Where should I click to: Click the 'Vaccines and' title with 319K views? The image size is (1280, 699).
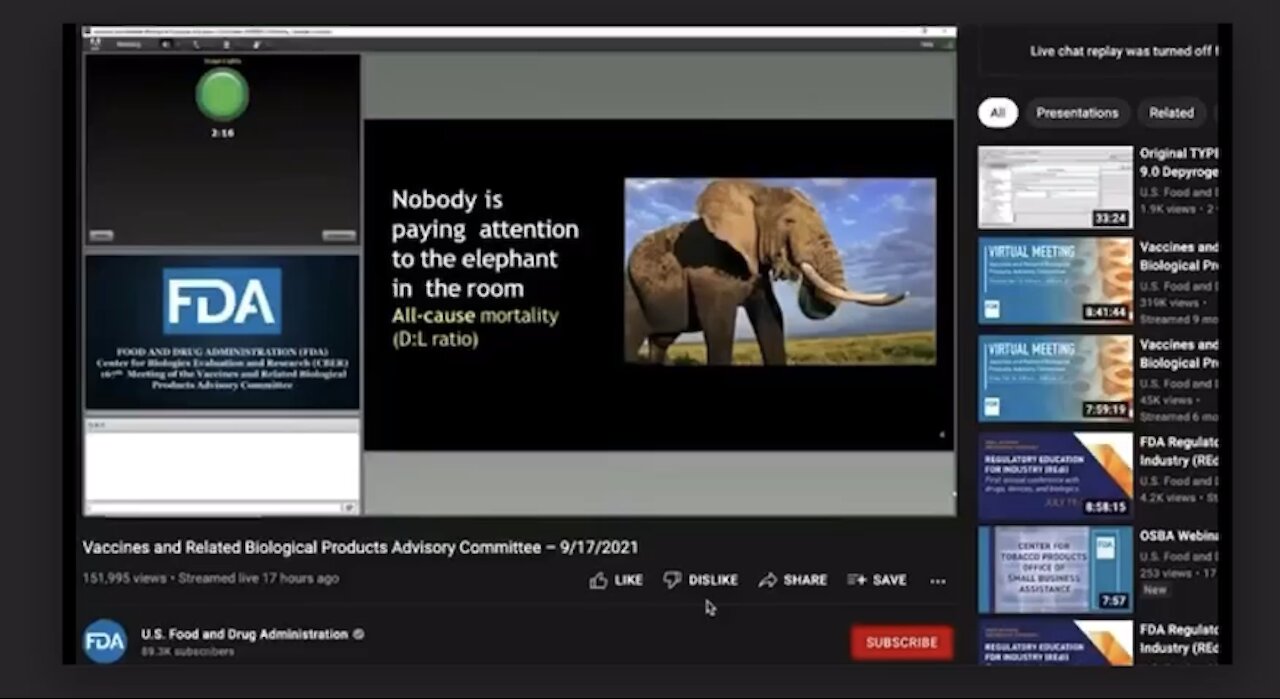pyautogui.click(x=1178, y=256)
